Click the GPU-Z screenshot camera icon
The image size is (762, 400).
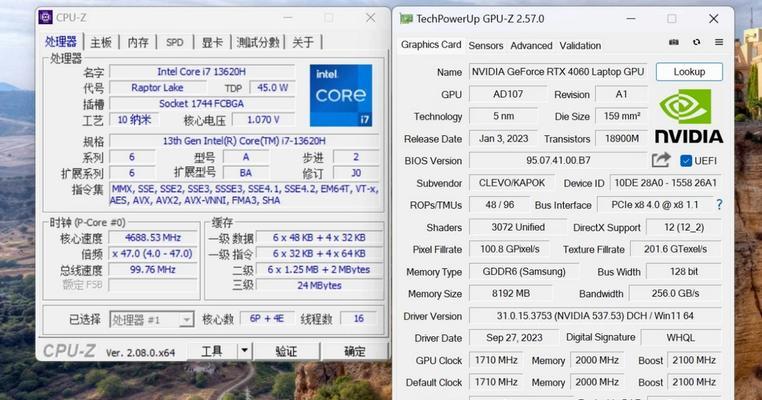tap(674, 42)
